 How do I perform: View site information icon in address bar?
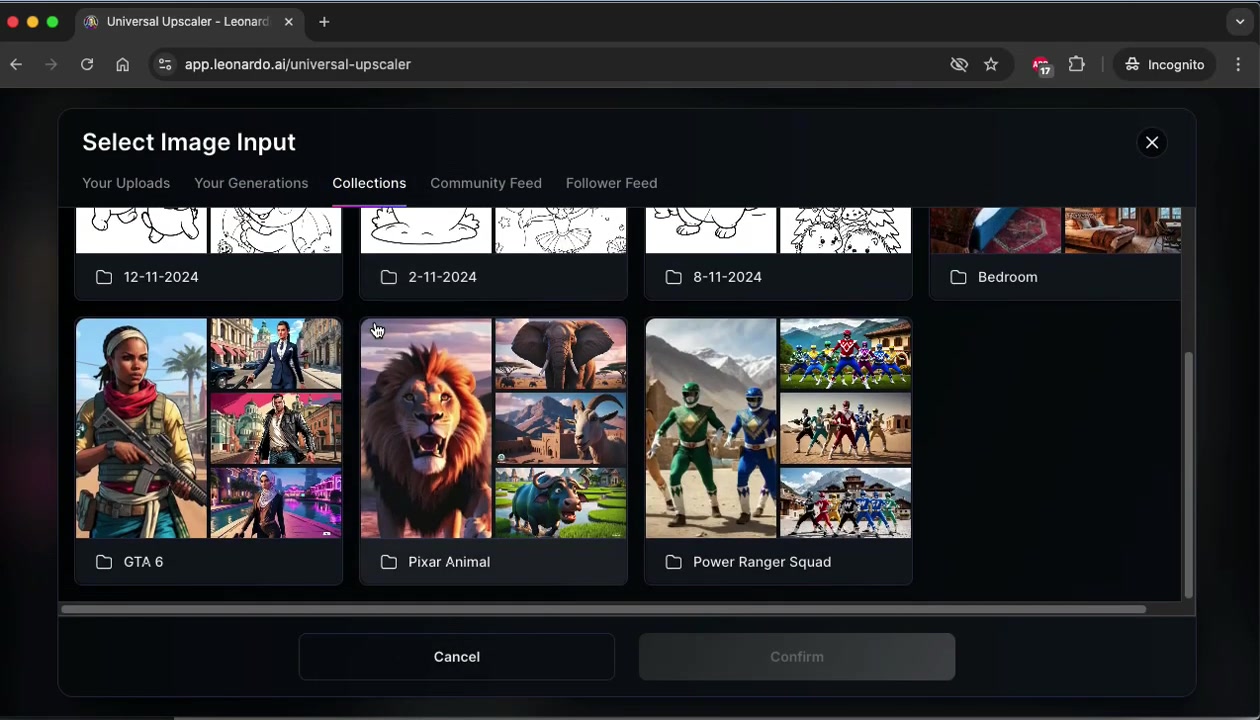(x=165, y=64)
